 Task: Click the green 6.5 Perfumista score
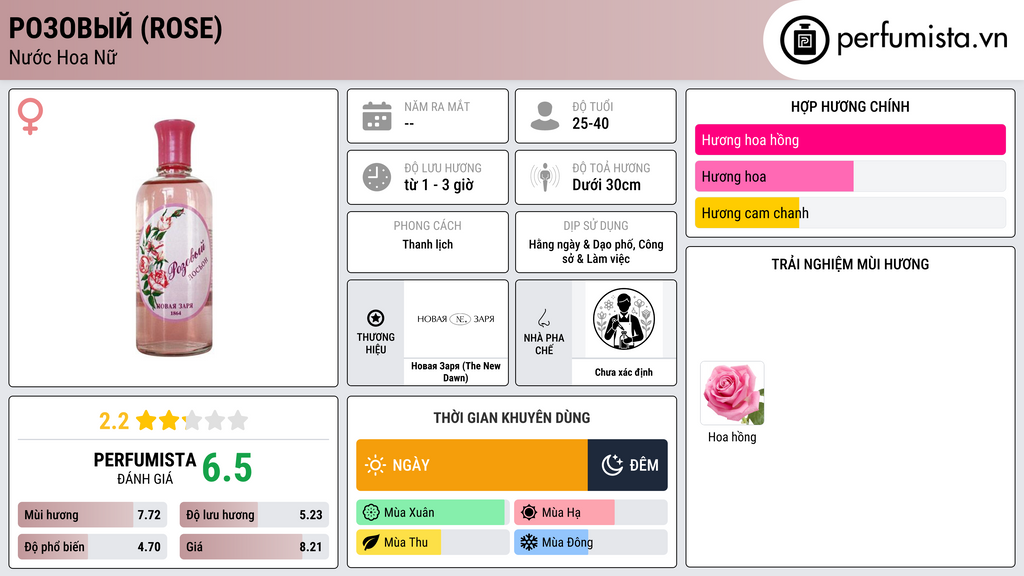click(227, 468)
